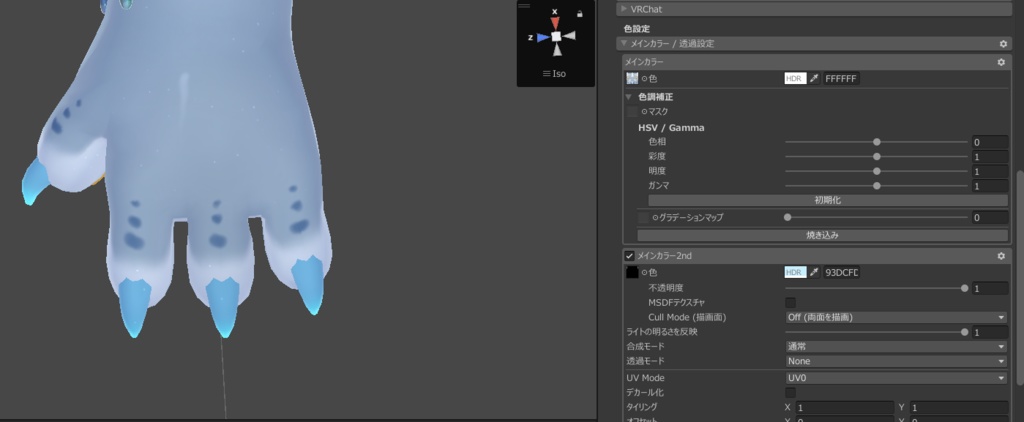
Task: Open the texture picker circle beside グラデーションマップ
Action: [x=655, y=218]
